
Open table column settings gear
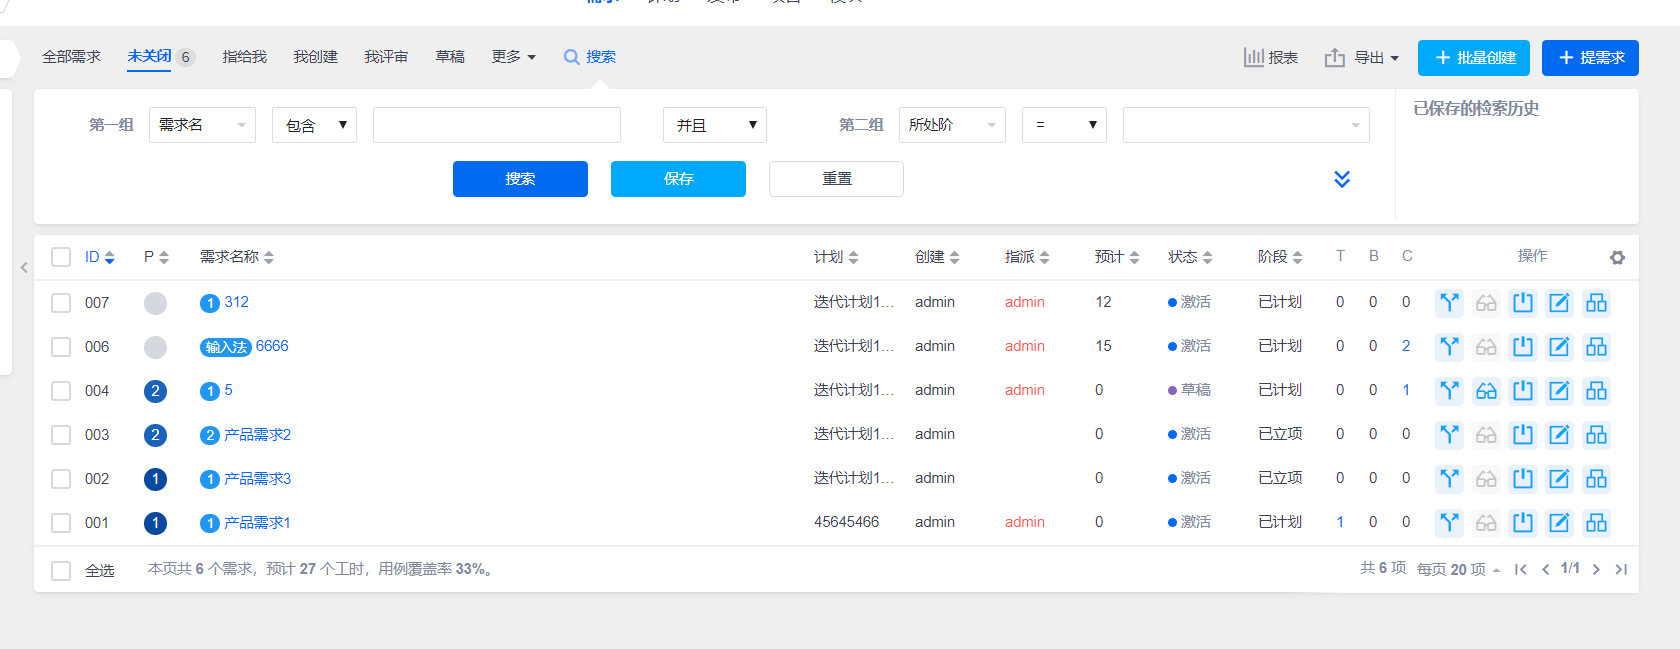pos(1617,258)
